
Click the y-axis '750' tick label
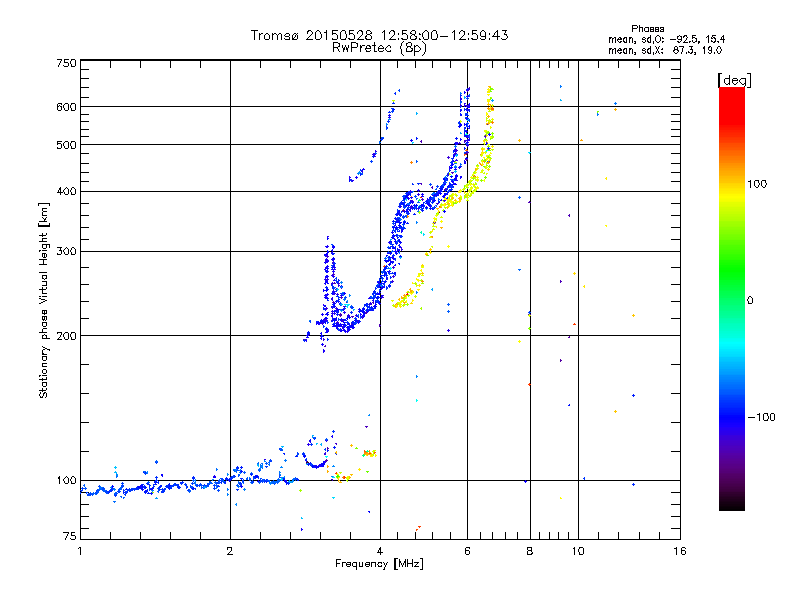pos(66,63)
